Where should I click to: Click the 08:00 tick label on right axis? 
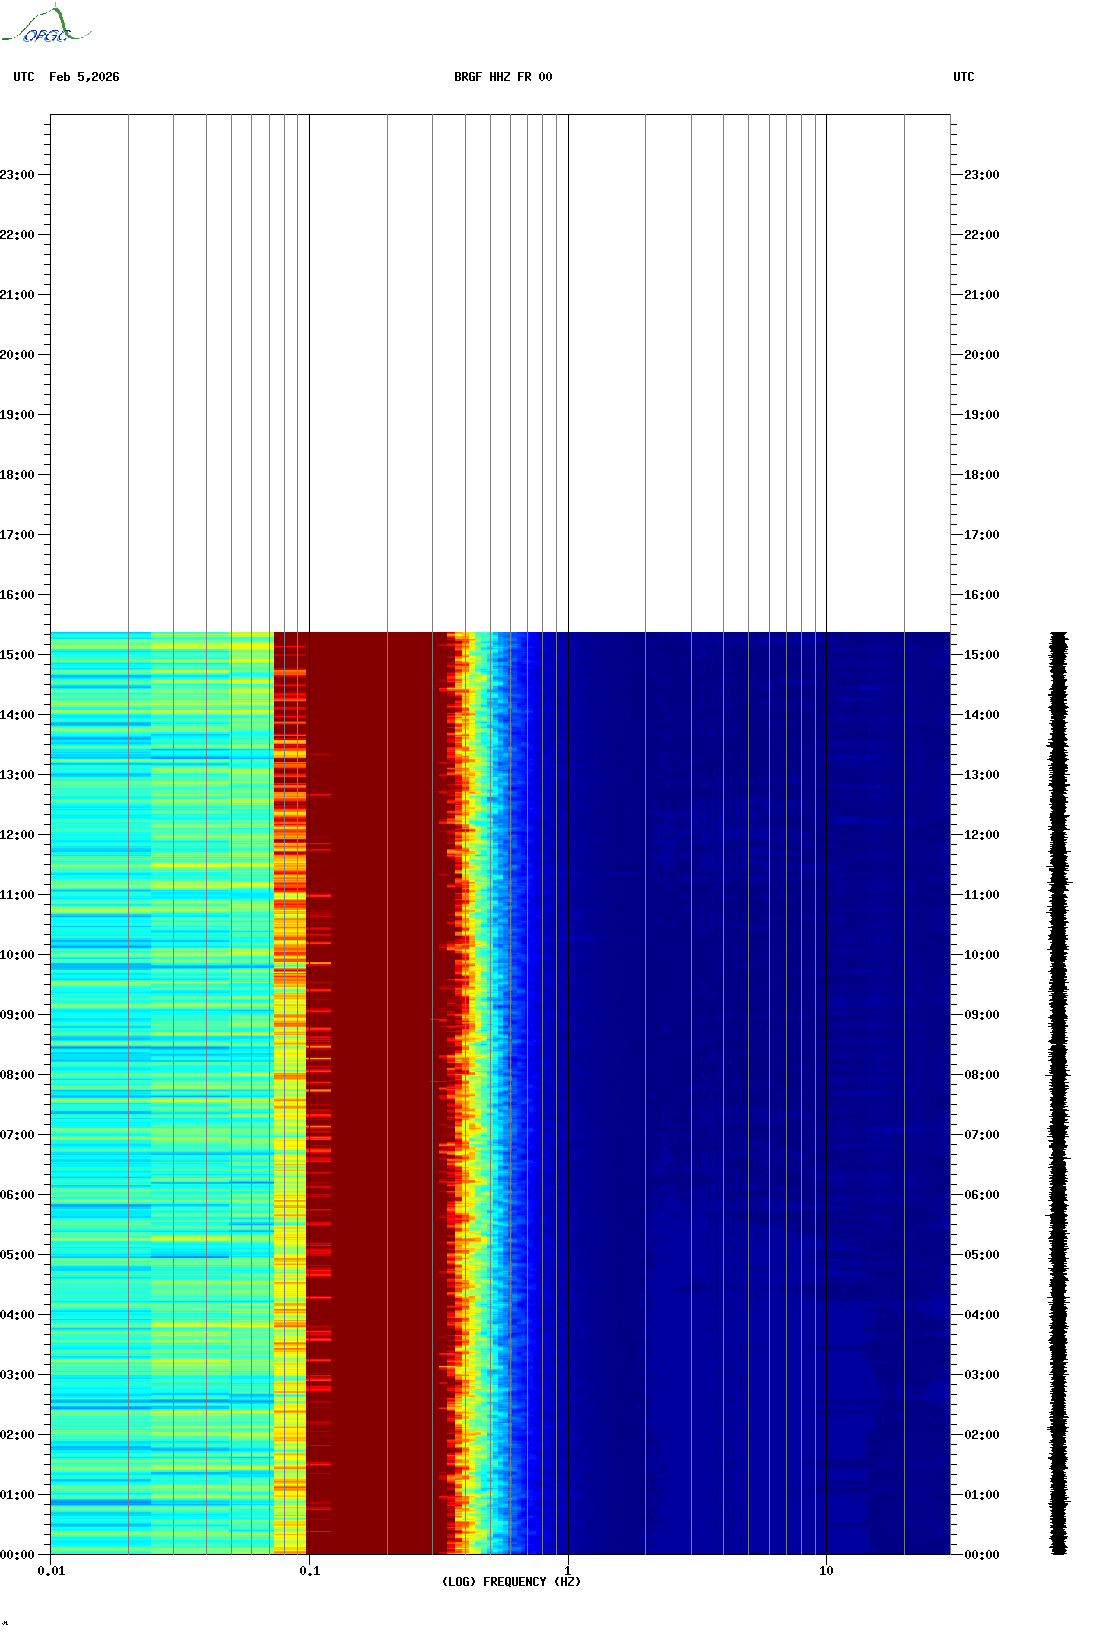click(981, 1075)
